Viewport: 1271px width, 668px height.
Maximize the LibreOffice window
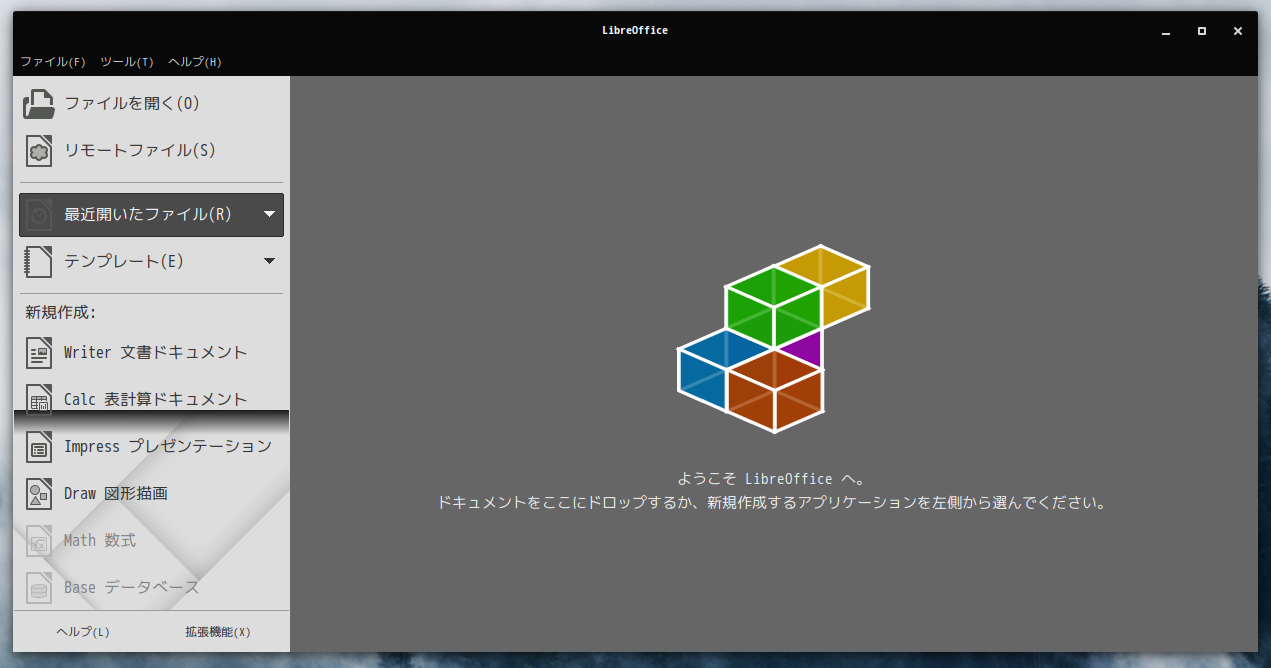pyautogui.click(x=1202, y=31)
